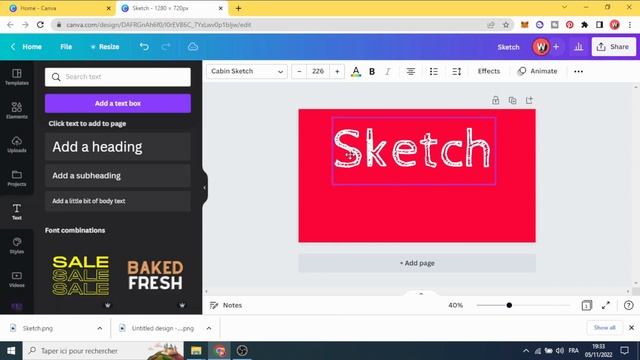This screenshot has width=640, height=360.
Task: Open the Projects sidebar panel
Action: click(17, 178)
